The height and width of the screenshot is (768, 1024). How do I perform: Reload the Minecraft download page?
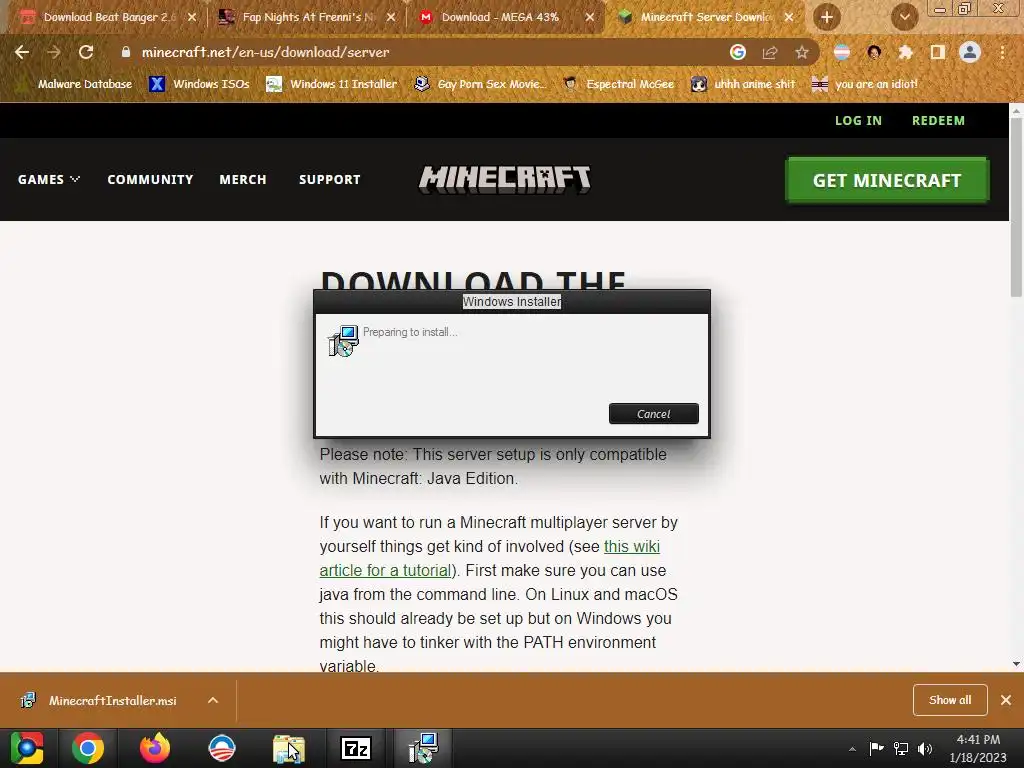[86, 52]
